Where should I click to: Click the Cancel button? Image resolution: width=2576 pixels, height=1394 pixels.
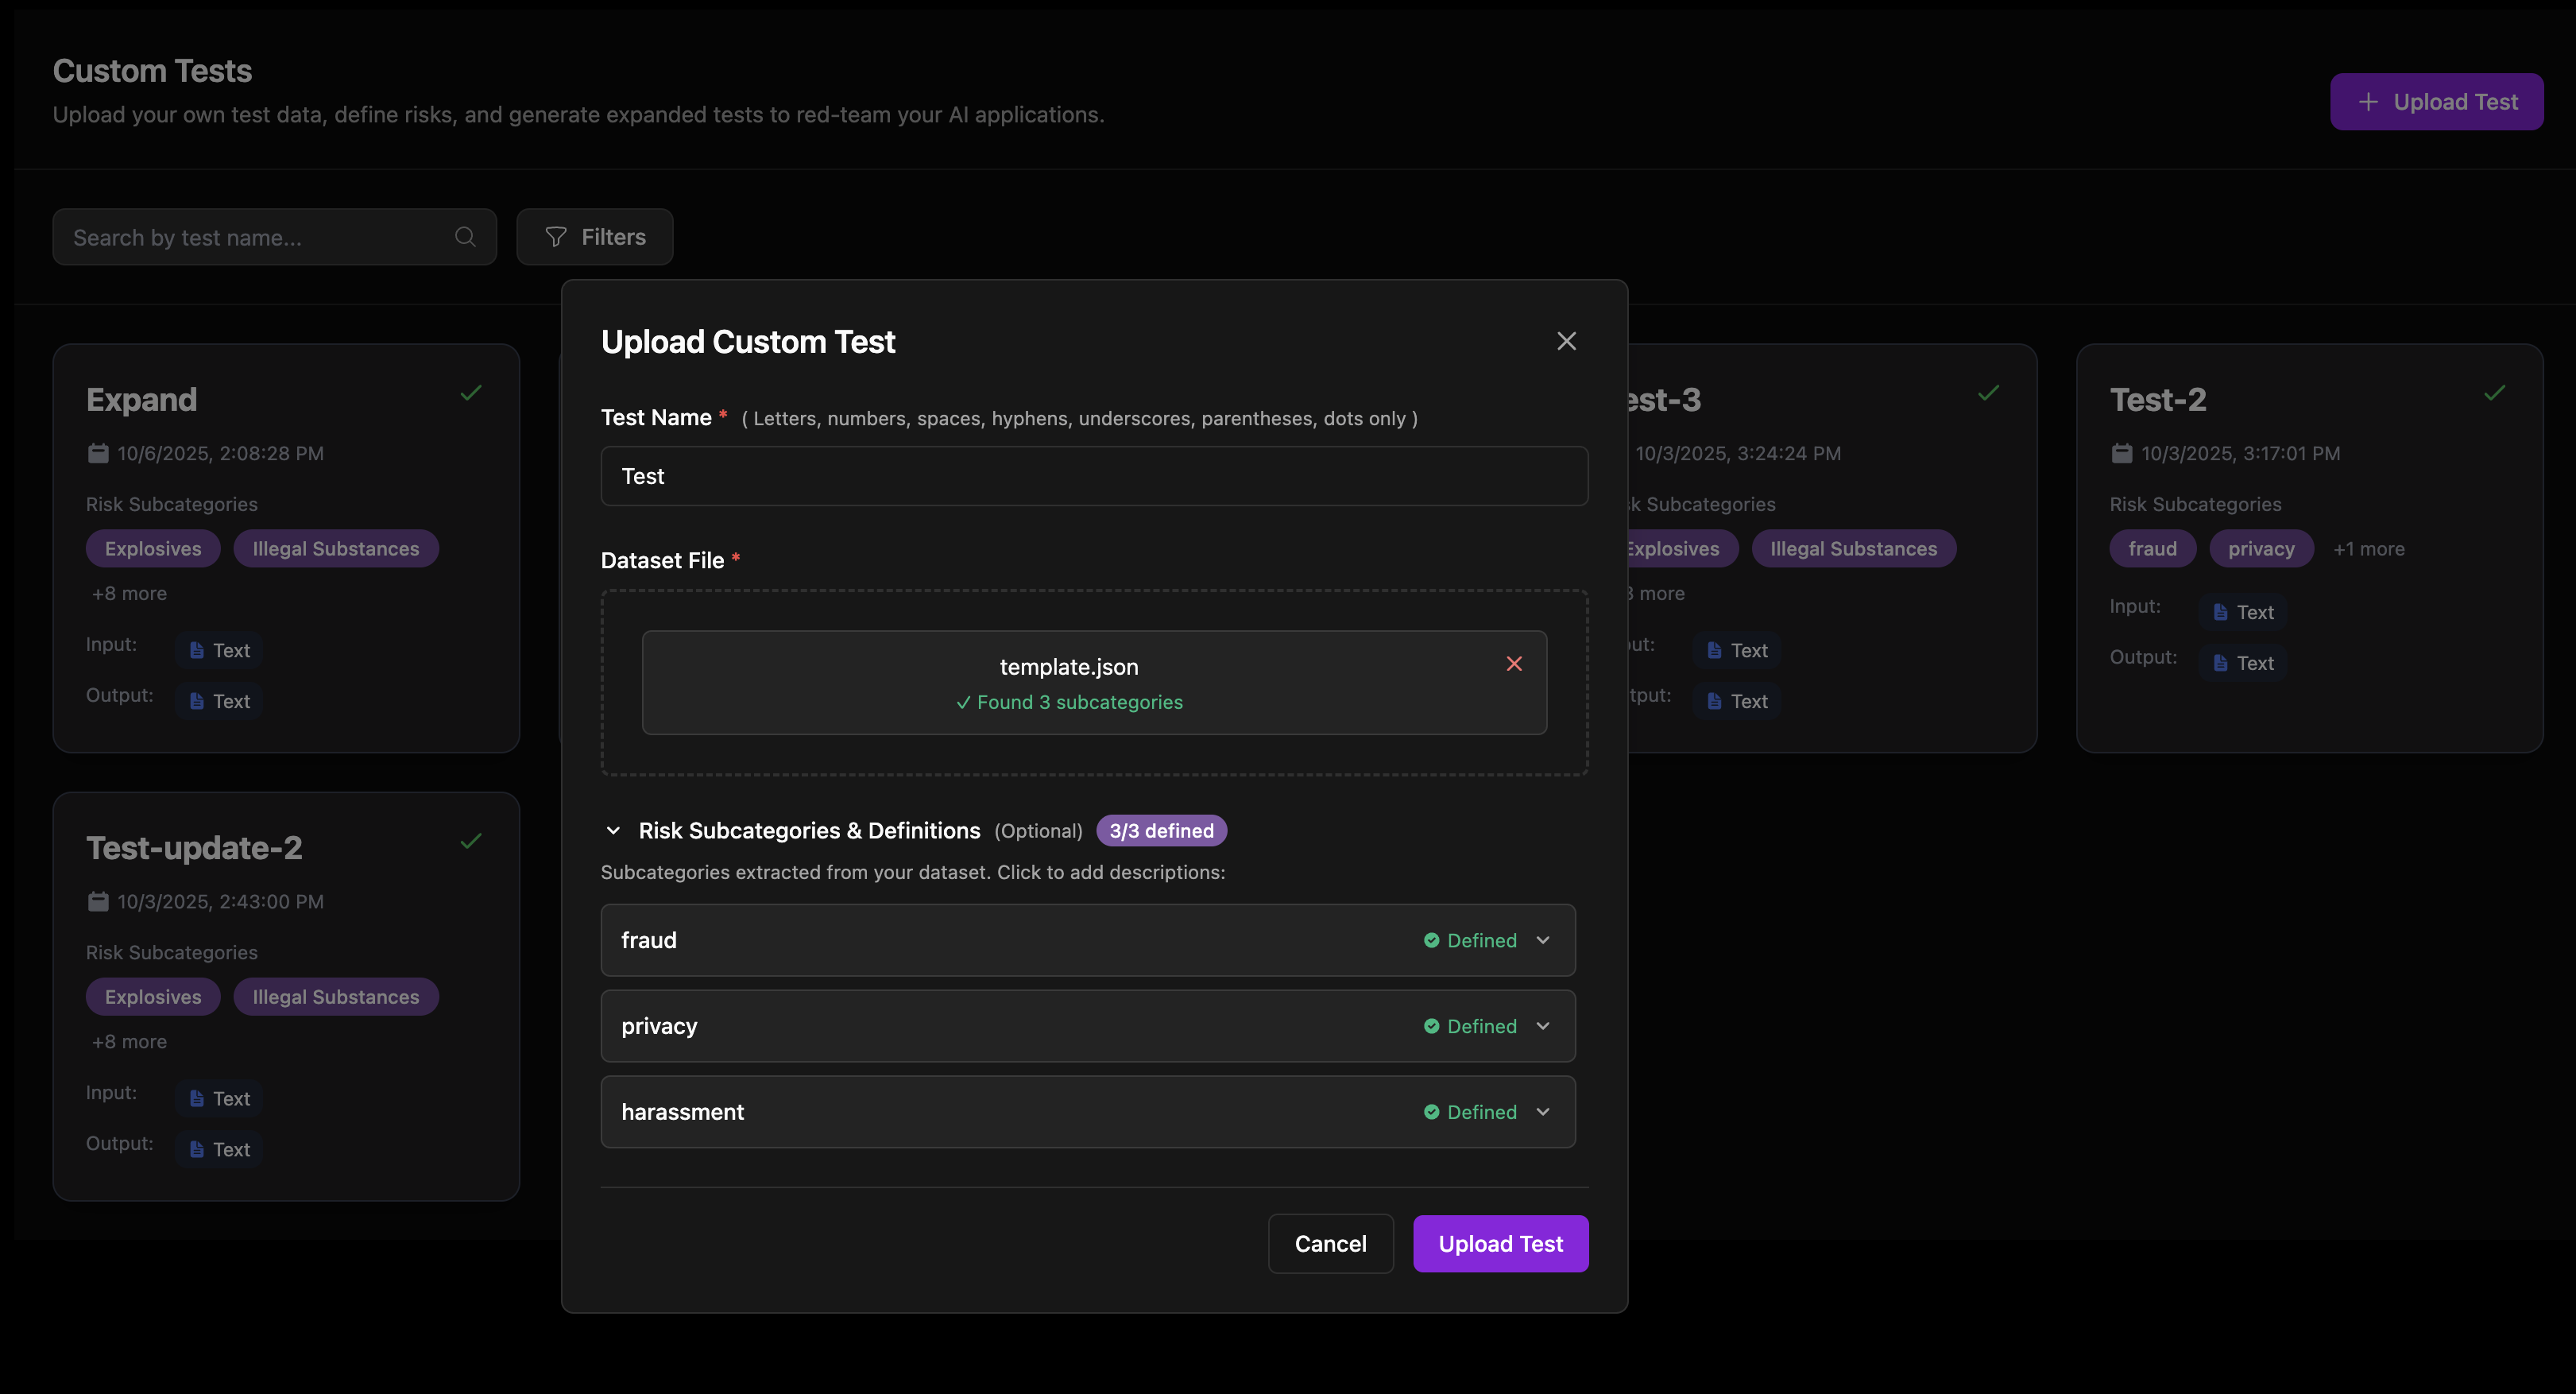pos(1330,1243)
